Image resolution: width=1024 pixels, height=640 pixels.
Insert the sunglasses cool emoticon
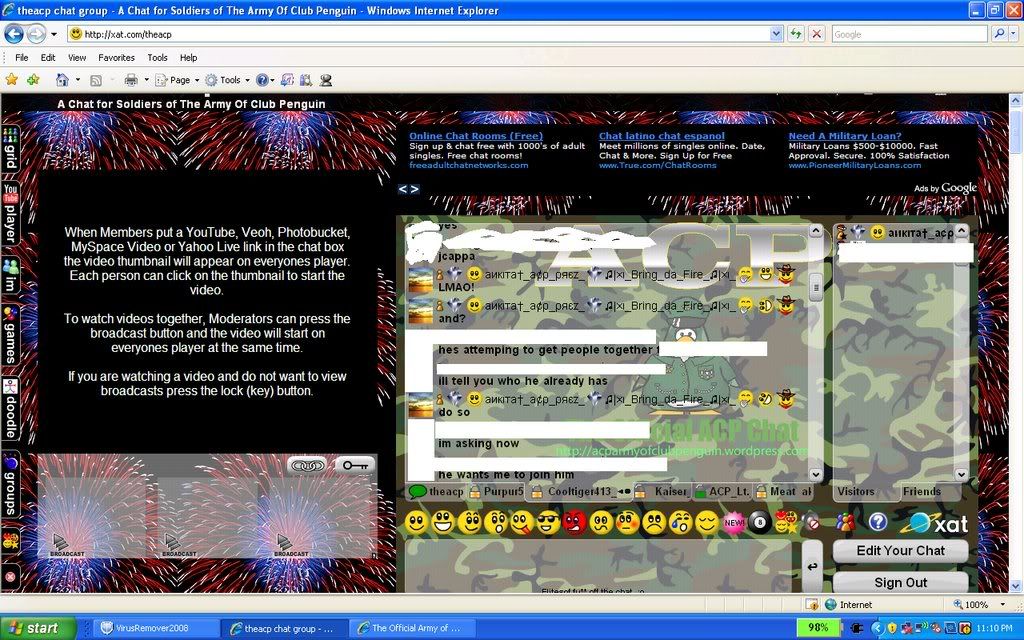[549, 522]
